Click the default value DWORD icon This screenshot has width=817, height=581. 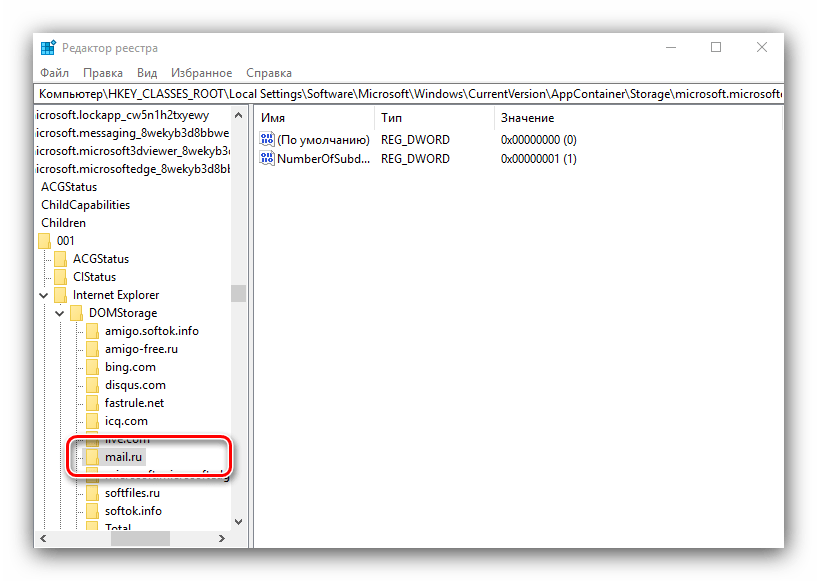(267, 140)
